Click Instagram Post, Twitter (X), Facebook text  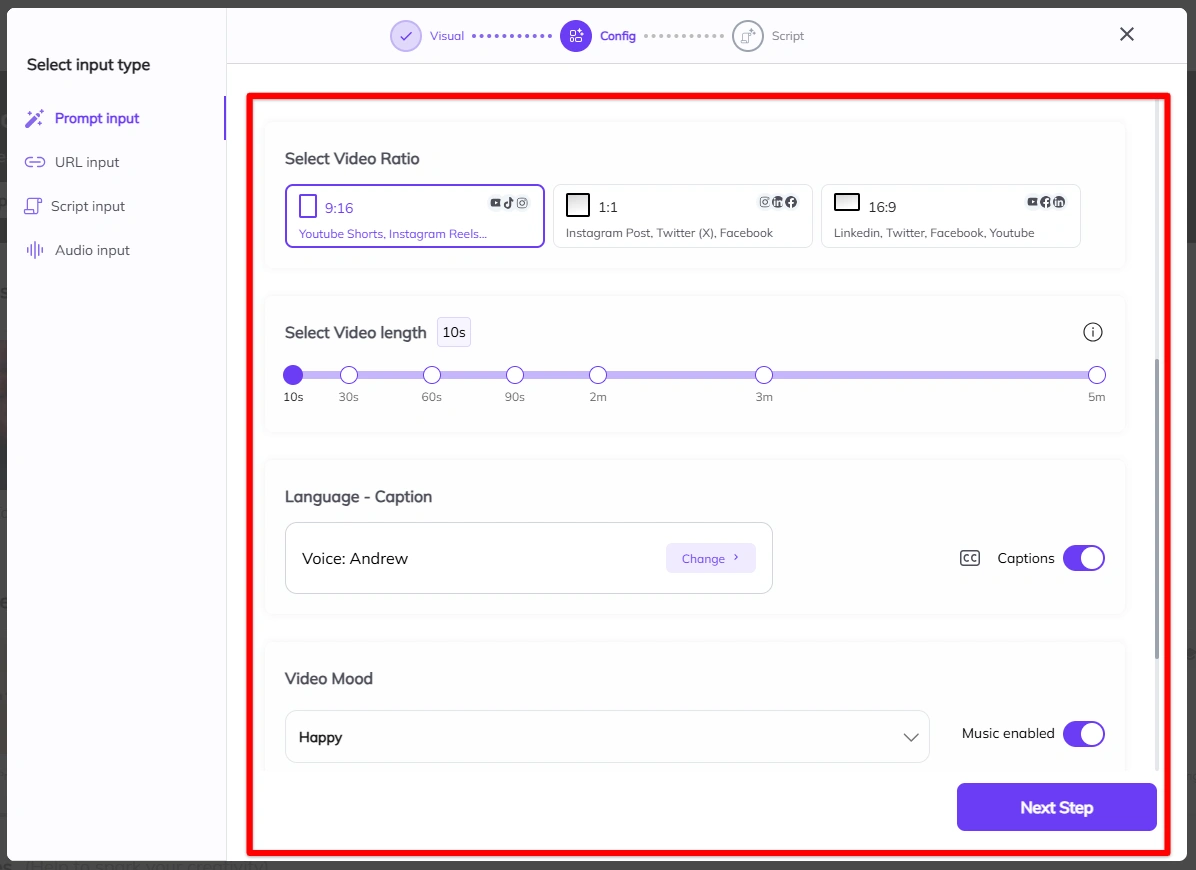669,233
